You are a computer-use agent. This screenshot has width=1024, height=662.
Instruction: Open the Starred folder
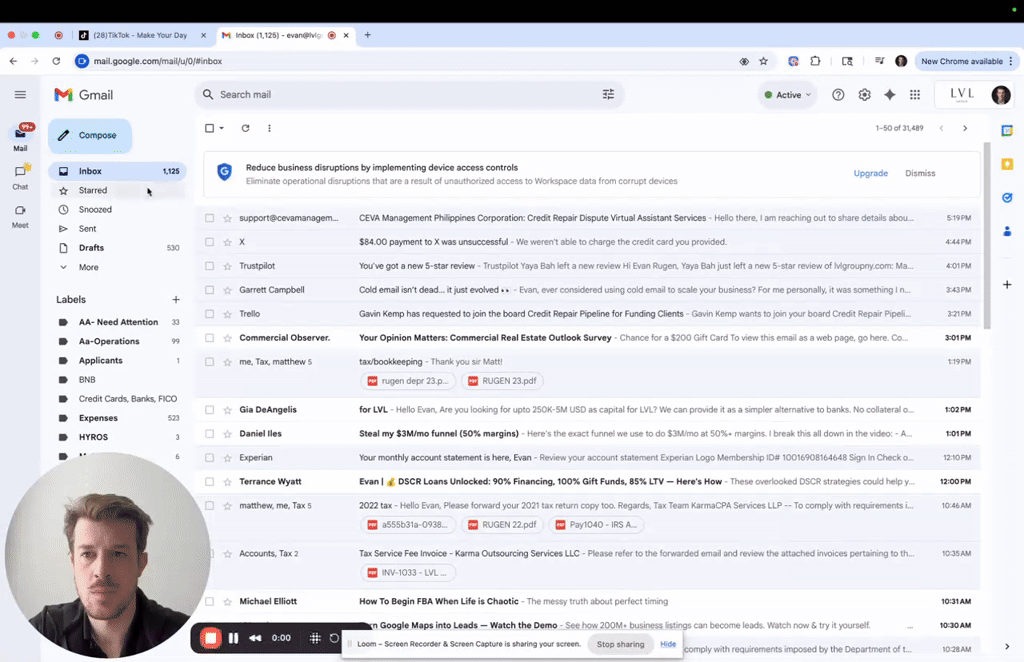tap(118, 191)
